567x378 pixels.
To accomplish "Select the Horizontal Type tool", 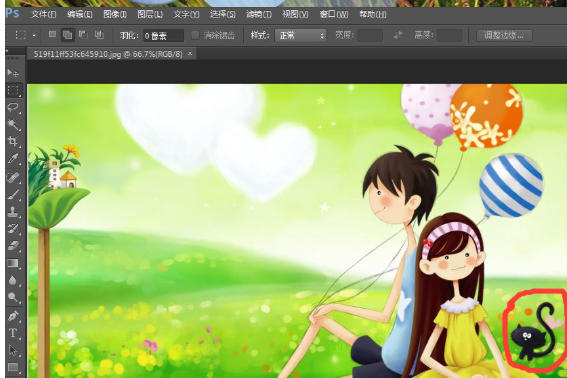I will 13,333.
